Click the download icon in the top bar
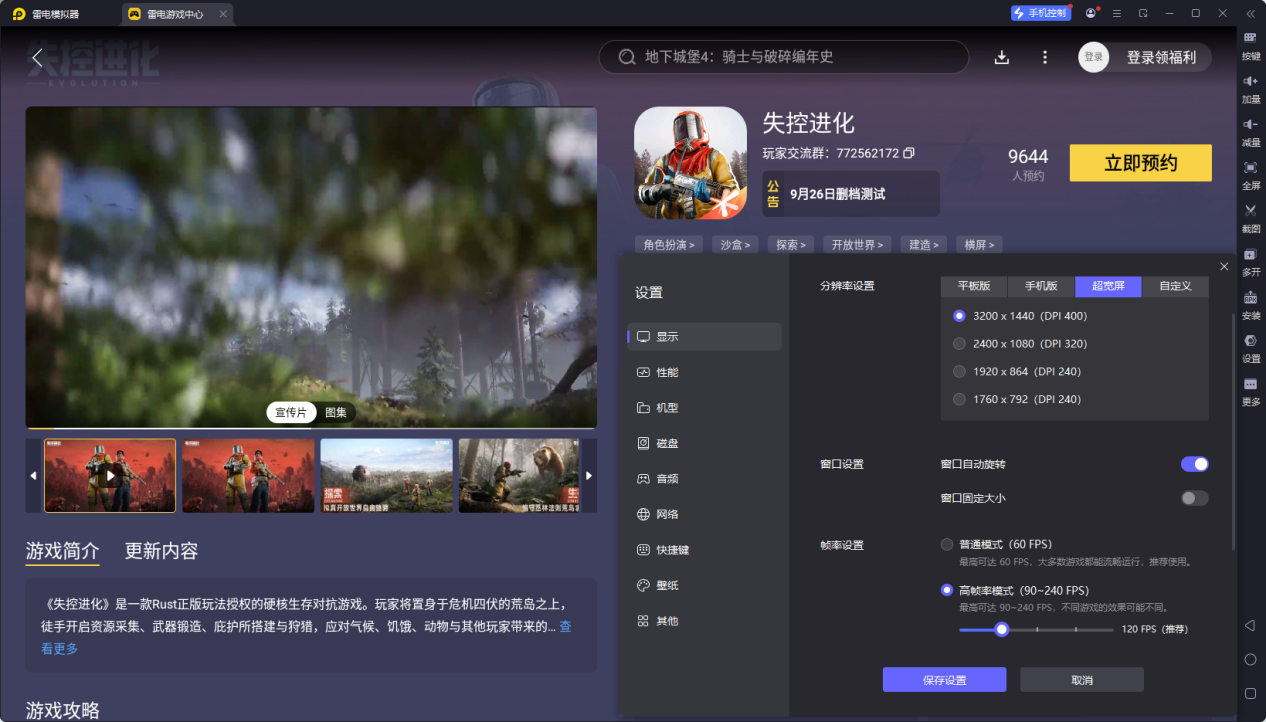 [1001, 57]
